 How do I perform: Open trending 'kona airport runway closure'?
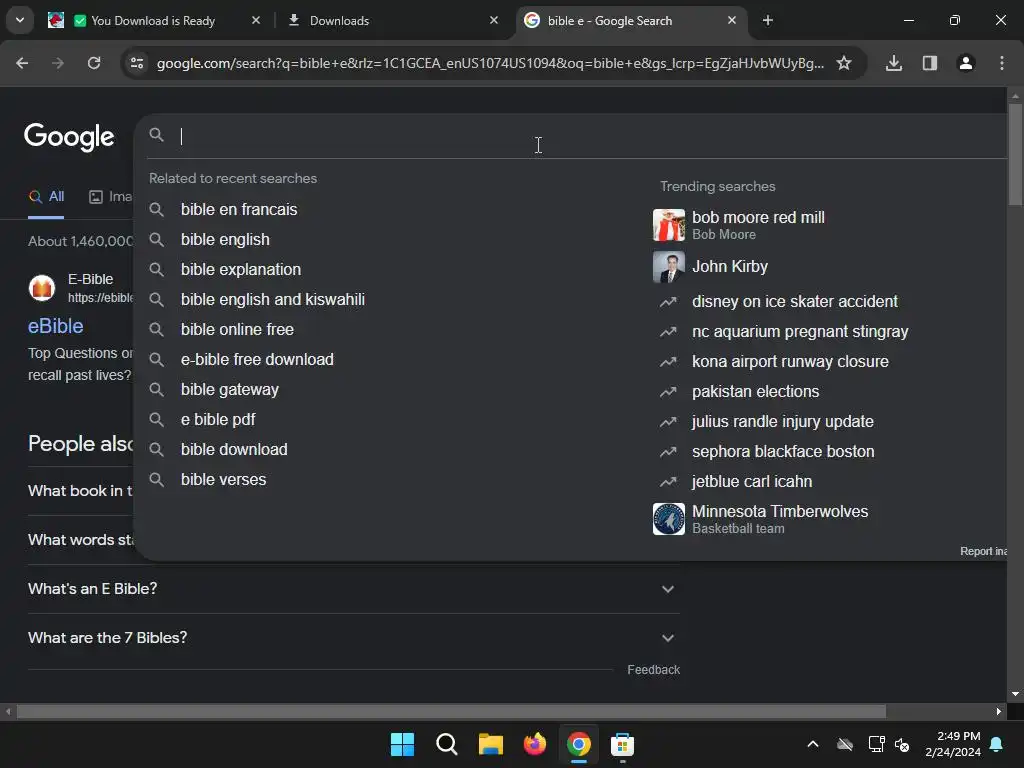[x=790, y=362]
